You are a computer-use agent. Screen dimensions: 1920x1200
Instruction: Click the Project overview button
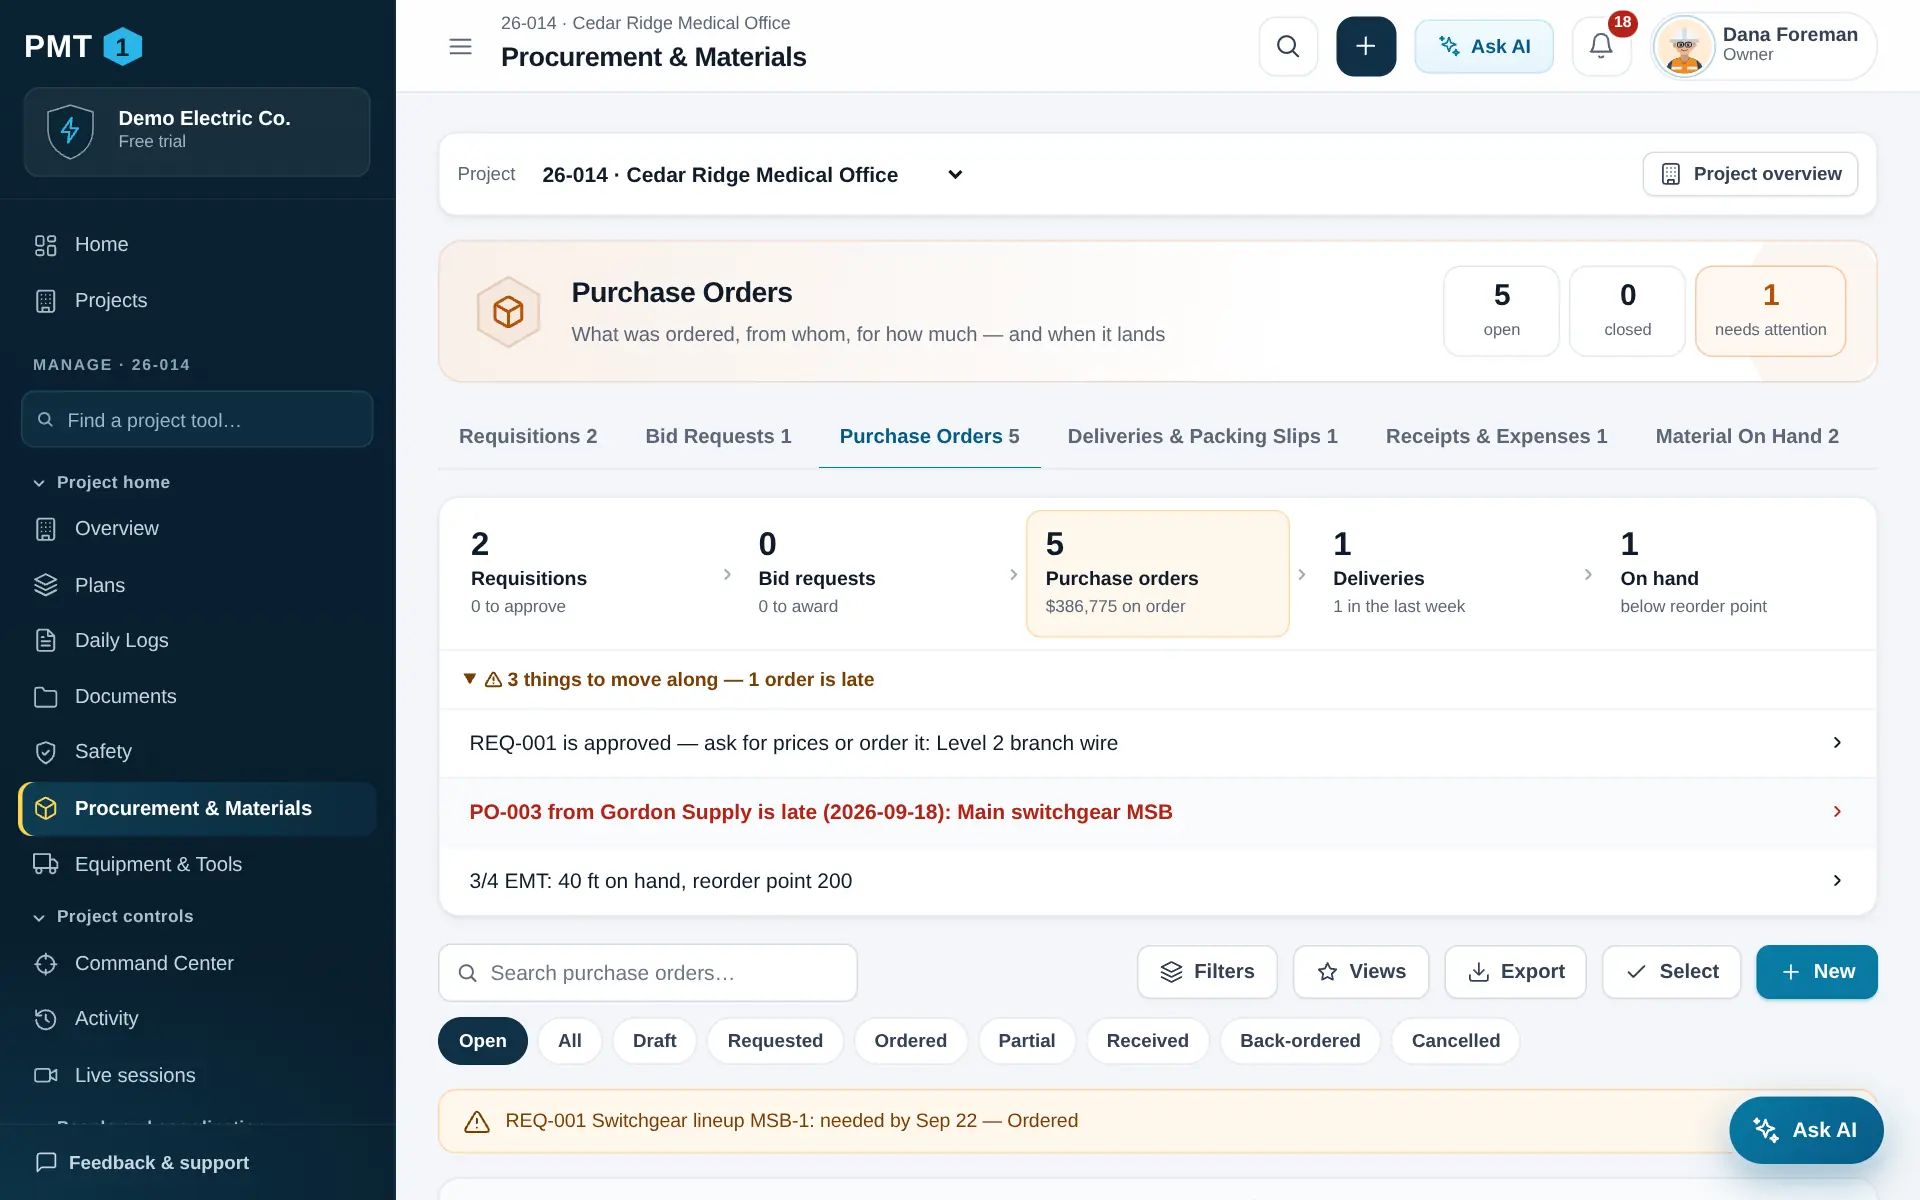click(1750, 174)
